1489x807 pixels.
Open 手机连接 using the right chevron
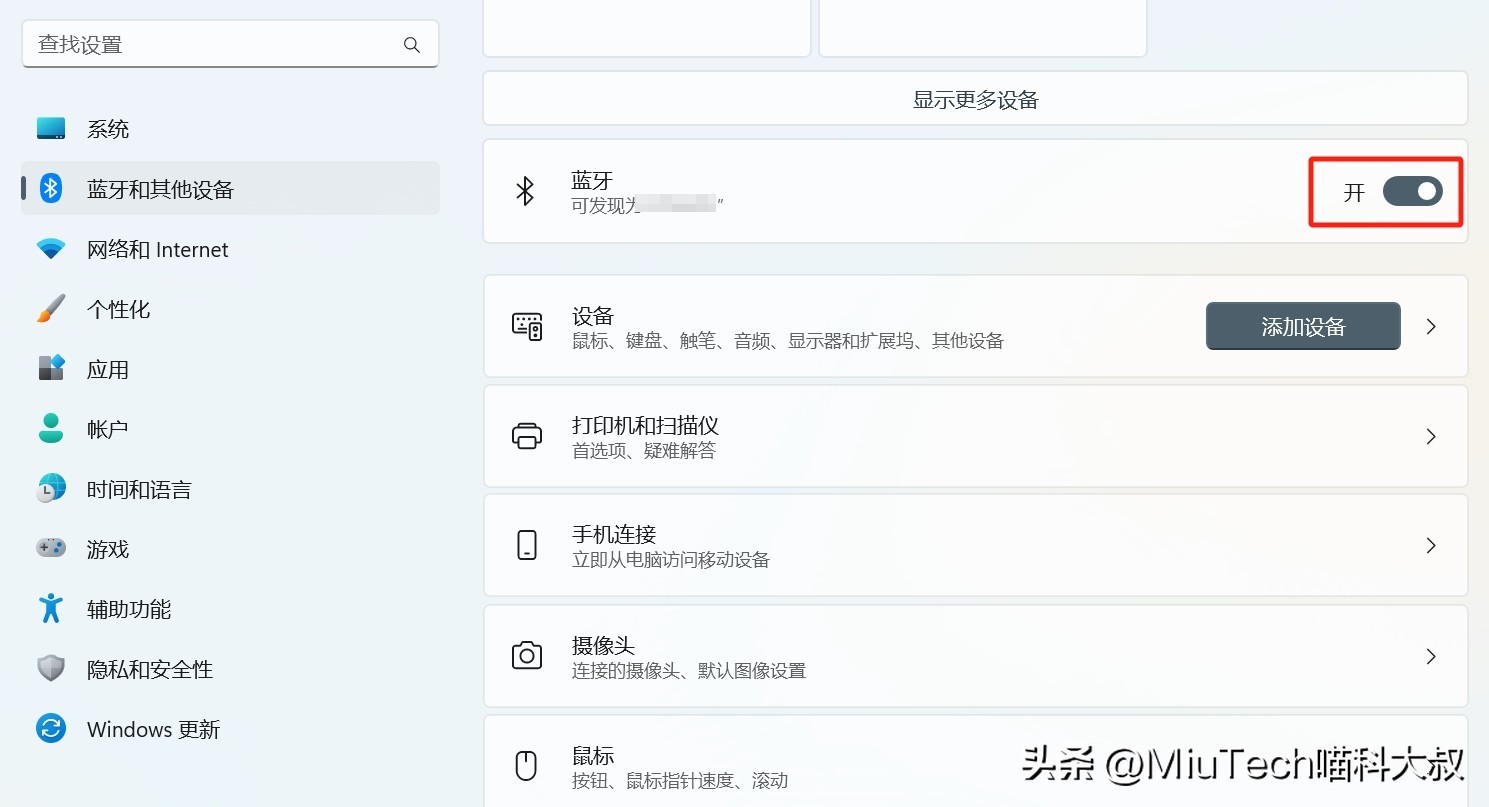[1431, 546]
